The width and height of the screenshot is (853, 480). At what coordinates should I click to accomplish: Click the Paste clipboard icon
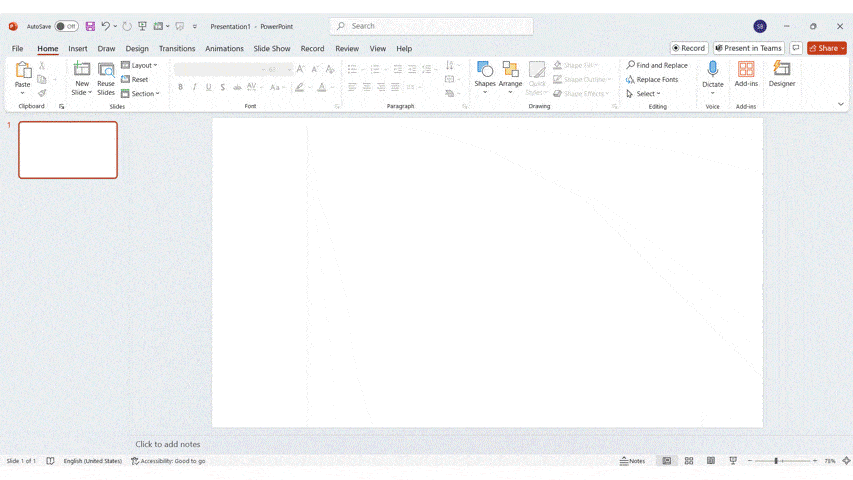(23, 70)
